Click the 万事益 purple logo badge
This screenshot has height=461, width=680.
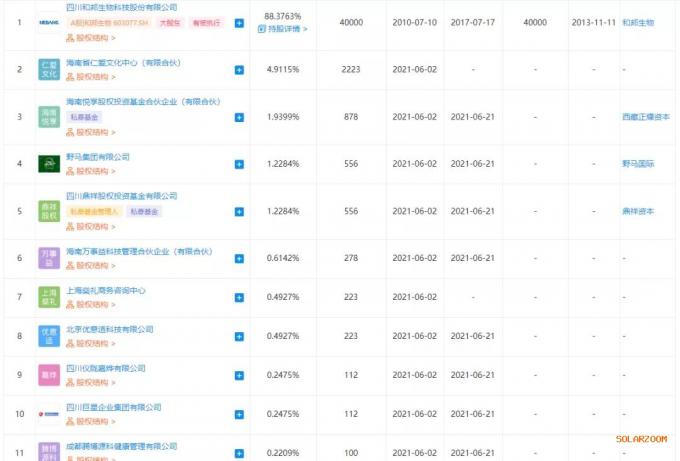pos(49,258)
